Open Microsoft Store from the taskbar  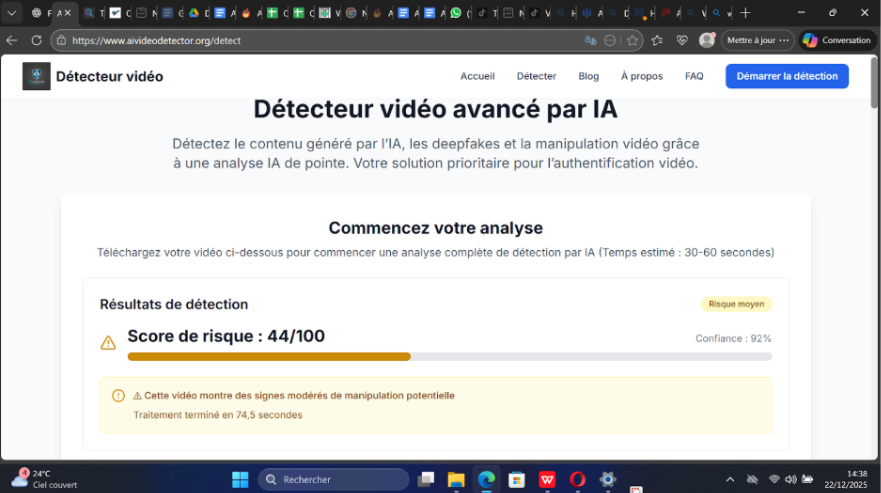[516, 479]
